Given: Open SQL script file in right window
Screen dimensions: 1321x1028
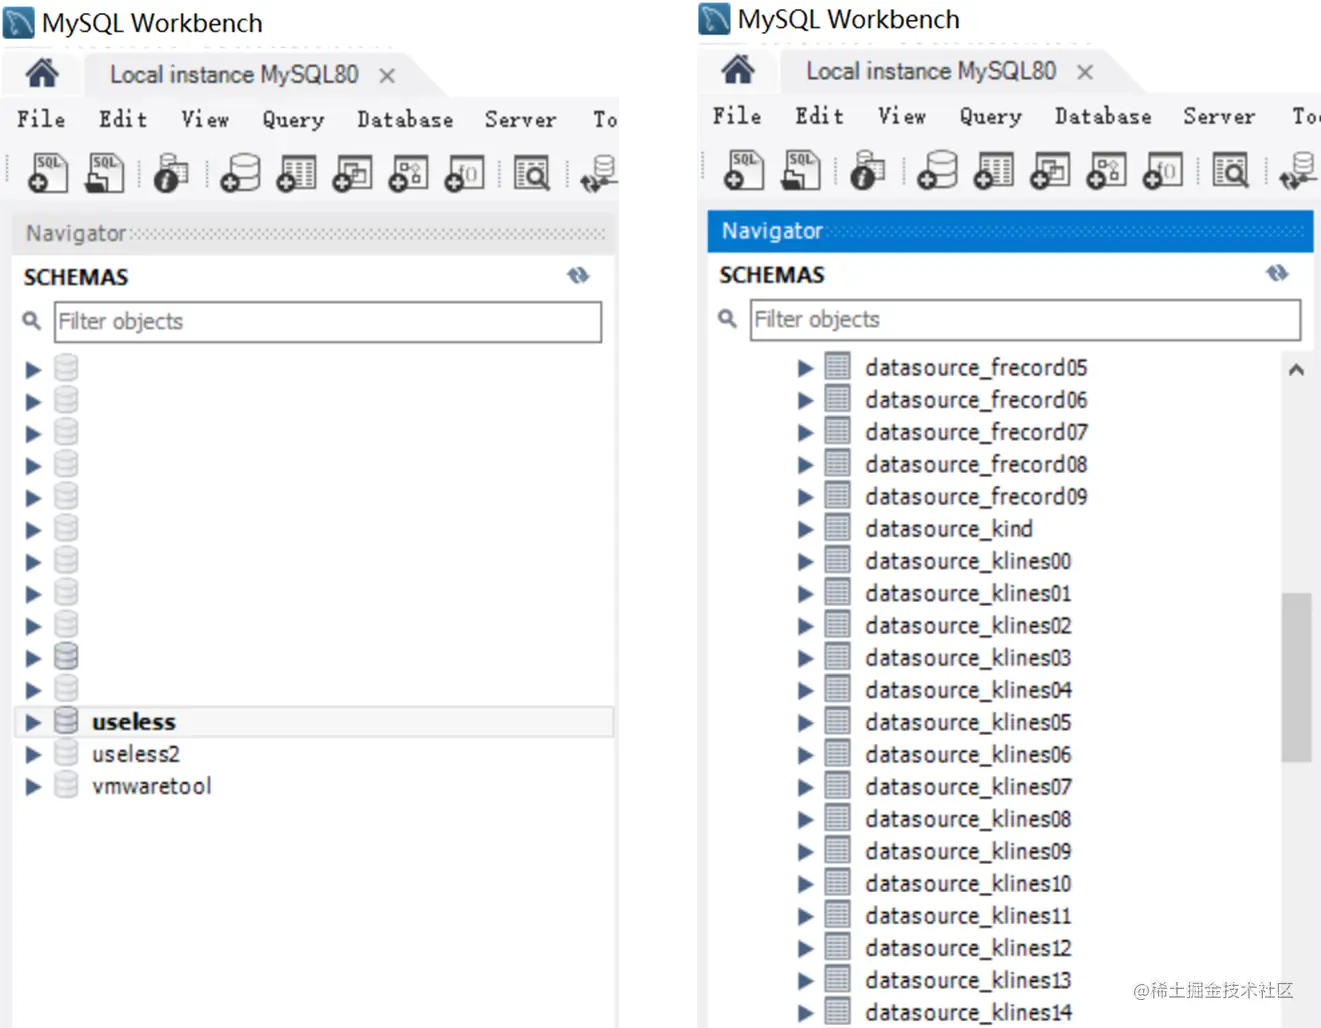Looking at the screenshot, I should pos(800,169).
